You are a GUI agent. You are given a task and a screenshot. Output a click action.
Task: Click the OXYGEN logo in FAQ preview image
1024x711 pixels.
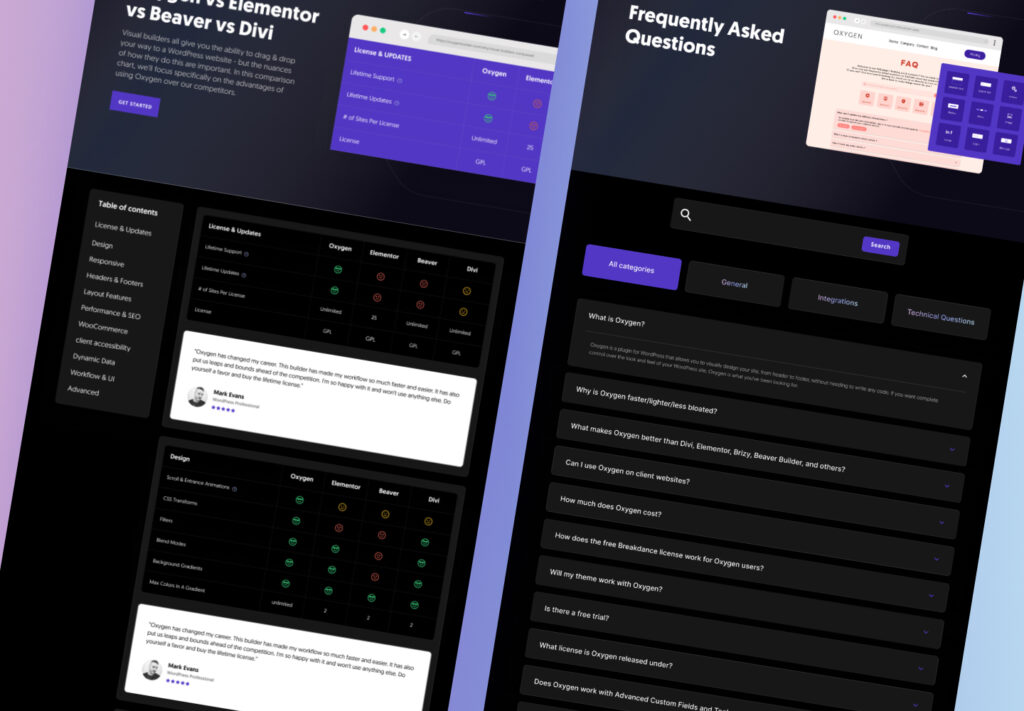(x=849, y=33)
